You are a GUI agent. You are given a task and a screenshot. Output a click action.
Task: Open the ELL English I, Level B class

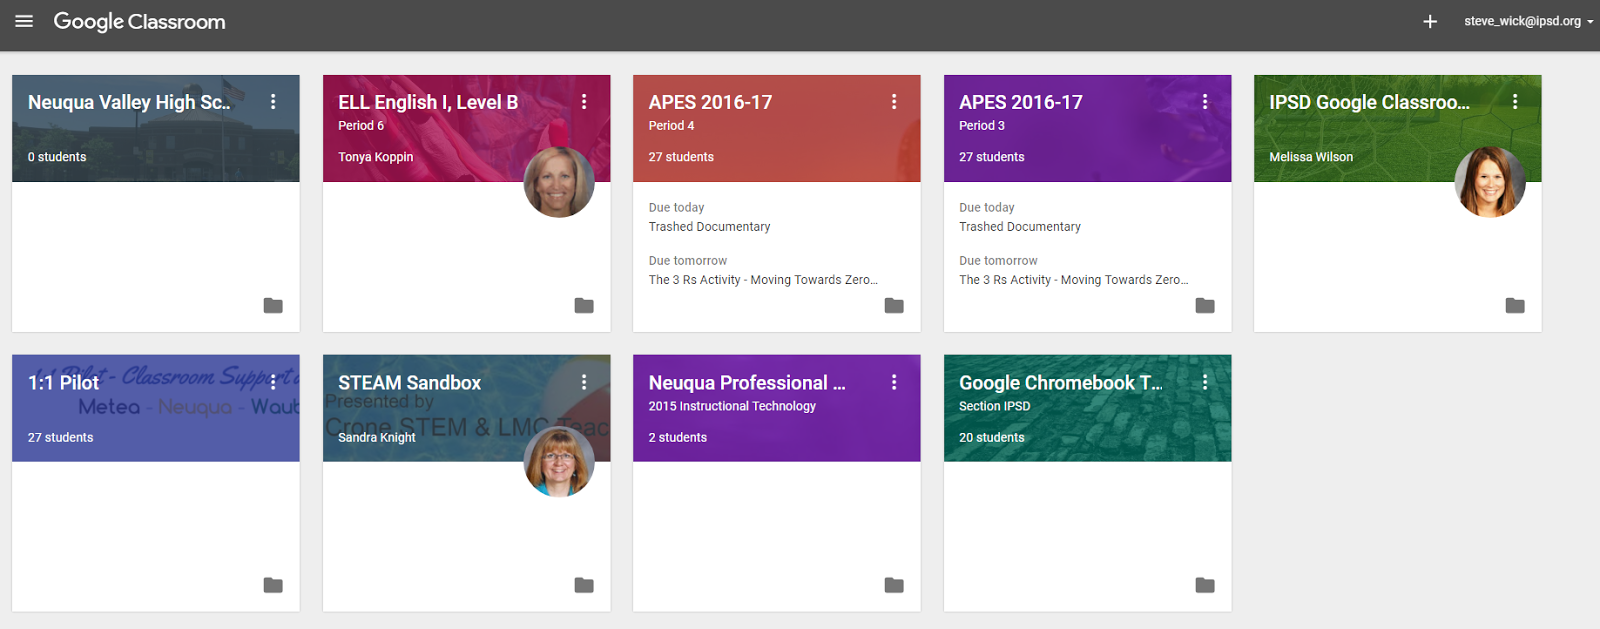pyautogui.click(x=428, y=102)
